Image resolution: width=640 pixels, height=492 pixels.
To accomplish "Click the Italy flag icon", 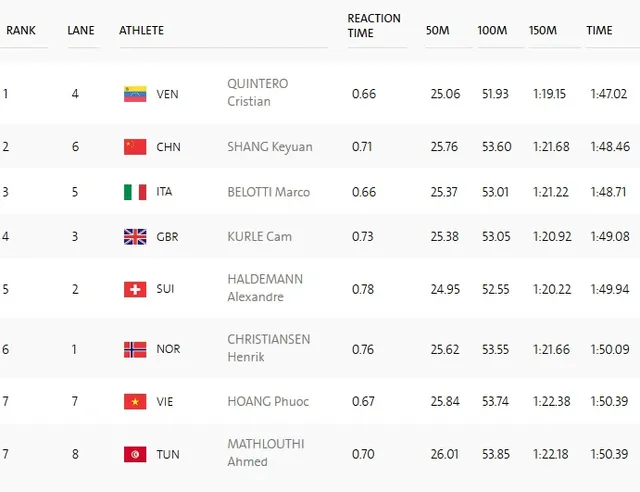I will 135,192.
